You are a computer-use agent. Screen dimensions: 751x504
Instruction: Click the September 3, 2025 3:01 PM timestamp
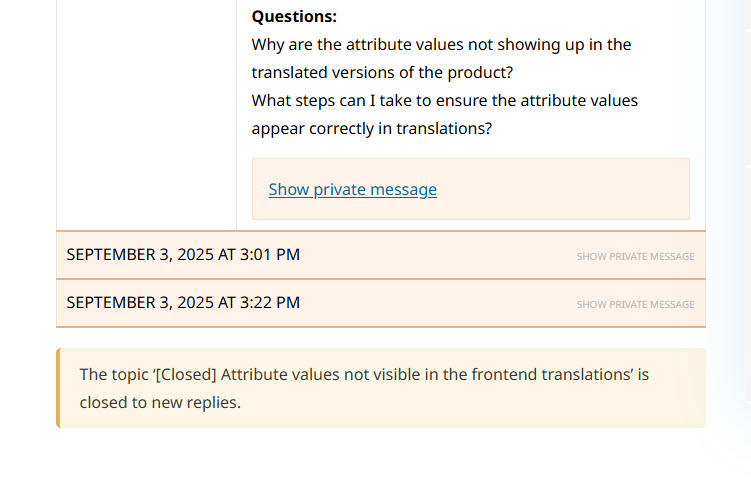(x=183, y=255)
